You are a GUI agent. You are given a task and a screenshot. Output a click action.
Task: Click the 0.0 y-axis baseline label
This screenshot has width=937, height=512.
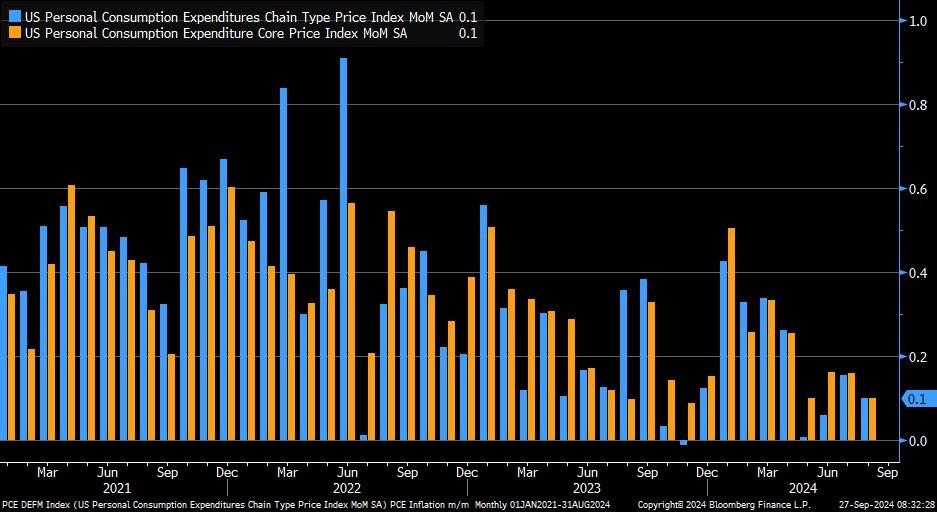click(x=917, y=441)
